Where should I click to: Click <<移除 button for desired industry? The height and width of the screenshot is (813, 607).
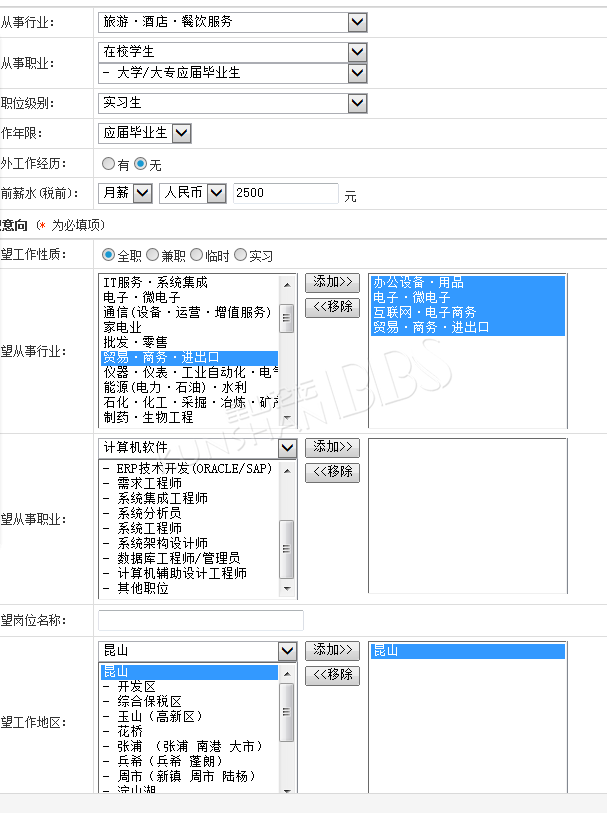(x=332, y=307)
